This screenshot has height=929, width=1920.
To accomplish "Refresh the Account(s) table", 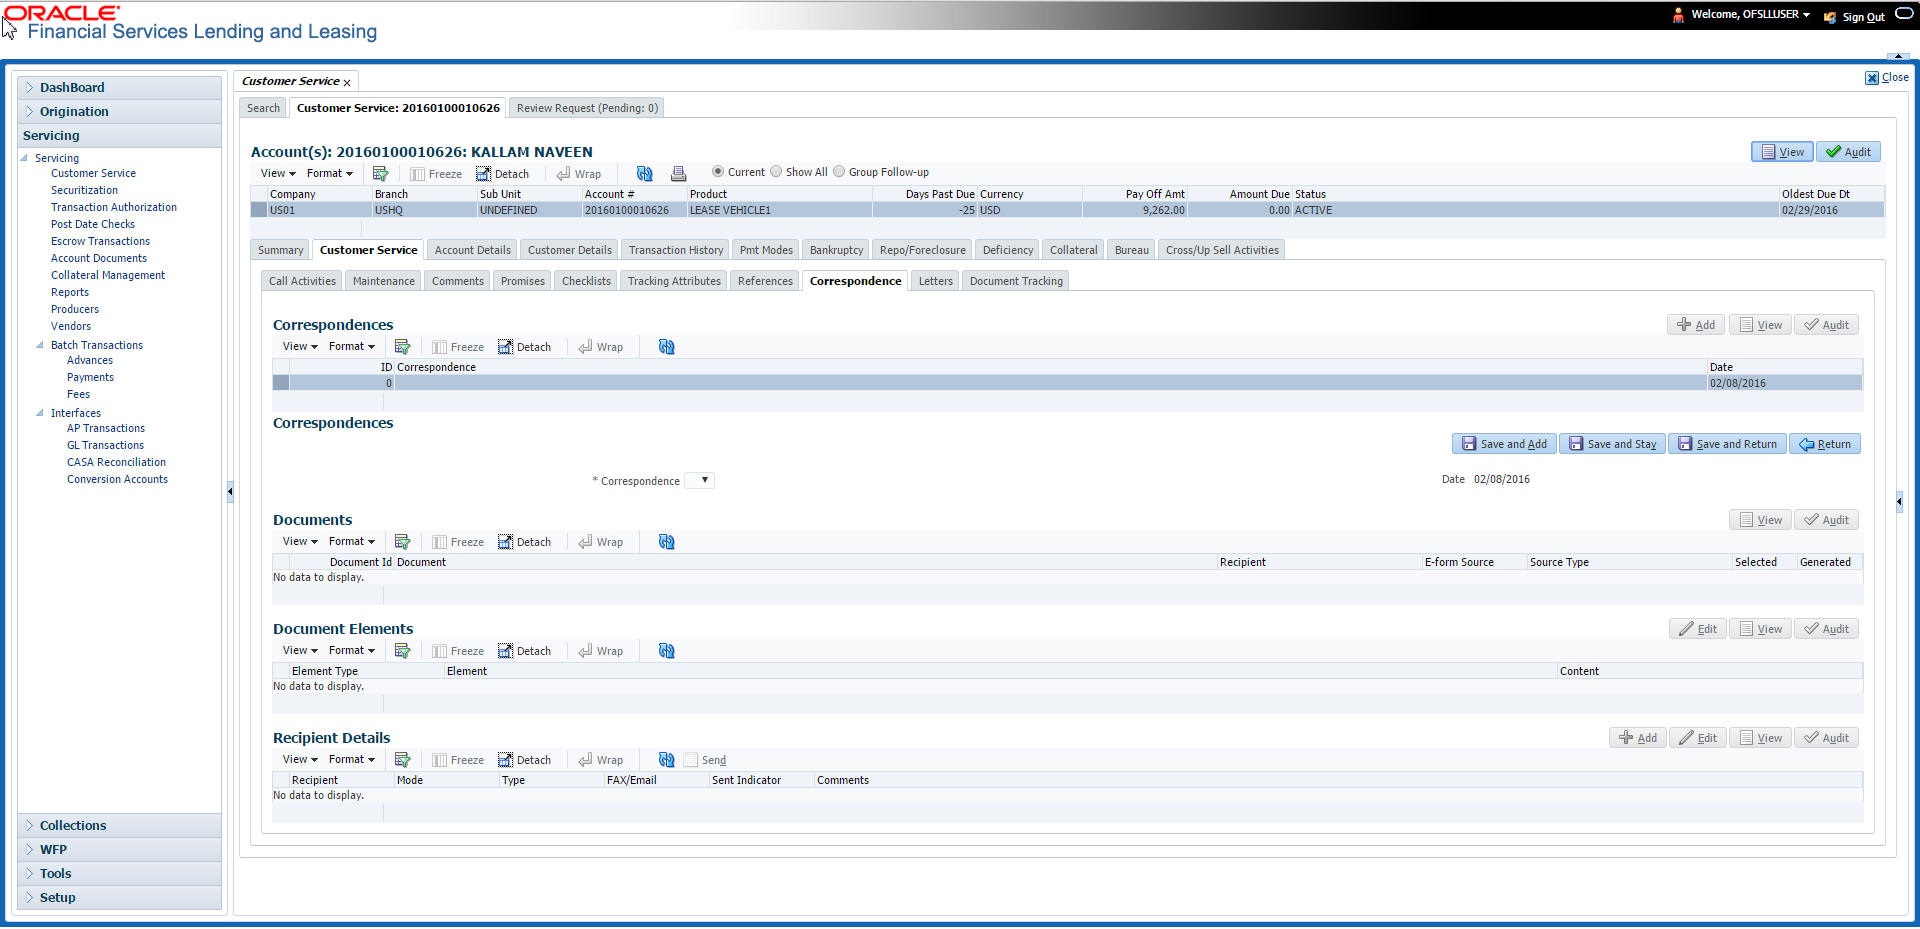I will point(644,173).
